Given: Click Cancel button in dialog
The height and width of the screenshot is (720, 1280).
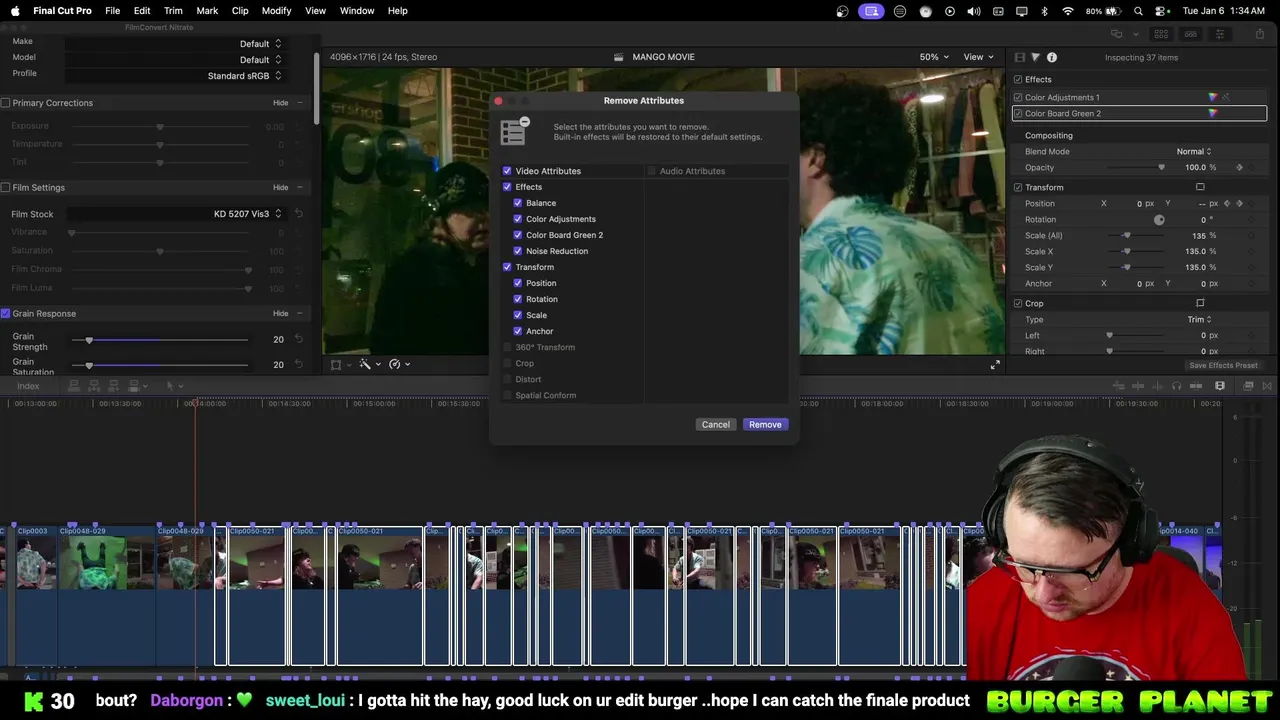Looking at the screenshot, I should point(716,424).
